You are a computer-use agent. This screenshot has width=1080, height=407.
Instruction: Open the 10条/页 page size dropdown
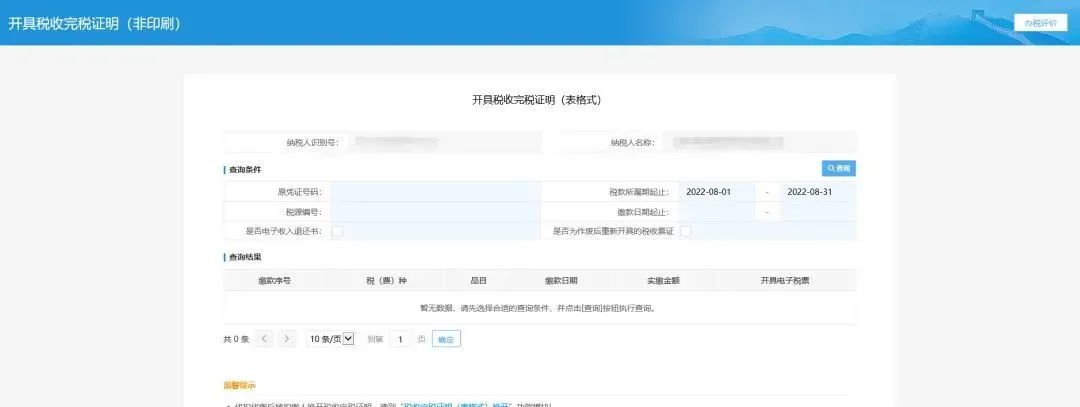pyautogui.click(x=331, y=339)
